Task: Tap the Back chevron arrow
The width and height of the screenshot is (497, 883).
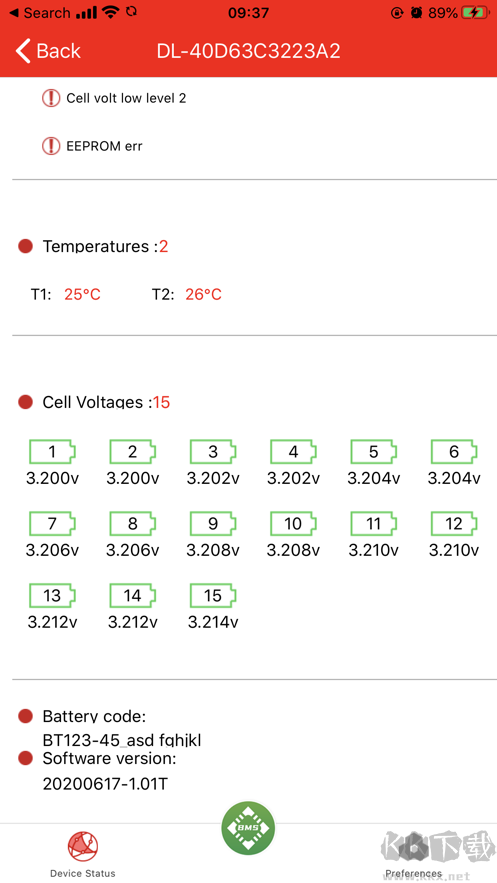Action: [x=23, y=51]
